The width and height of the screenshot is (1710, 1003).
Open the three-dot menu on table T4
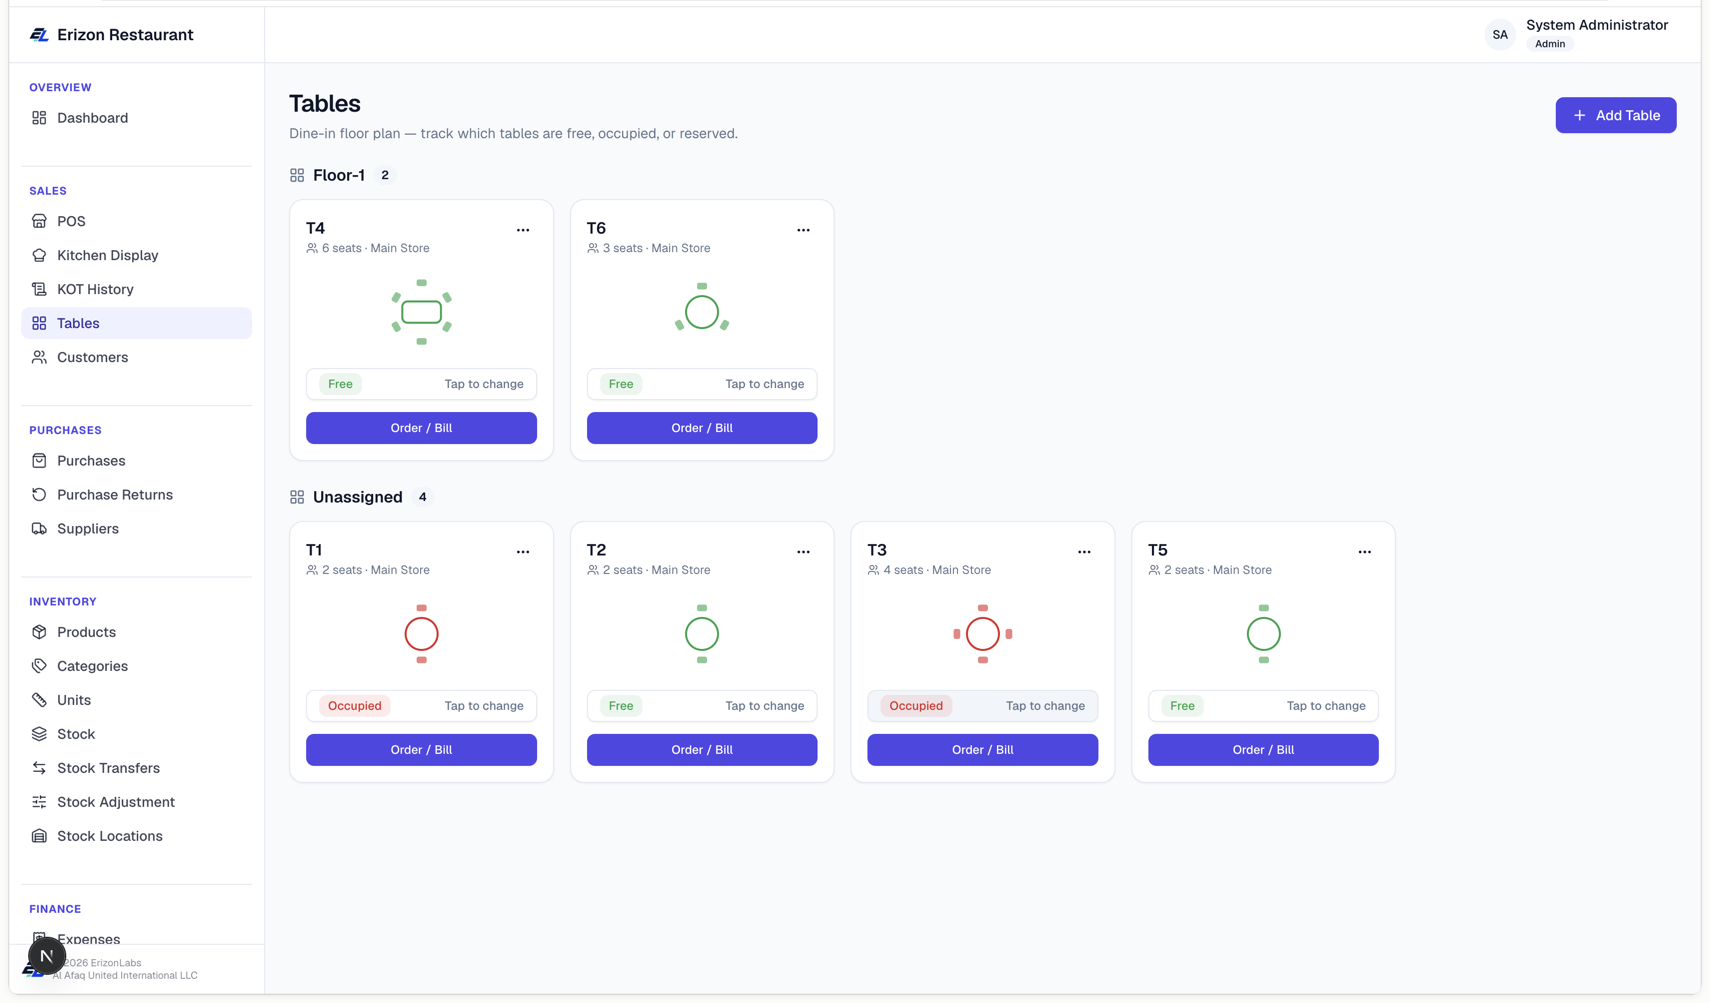(523, 230)
